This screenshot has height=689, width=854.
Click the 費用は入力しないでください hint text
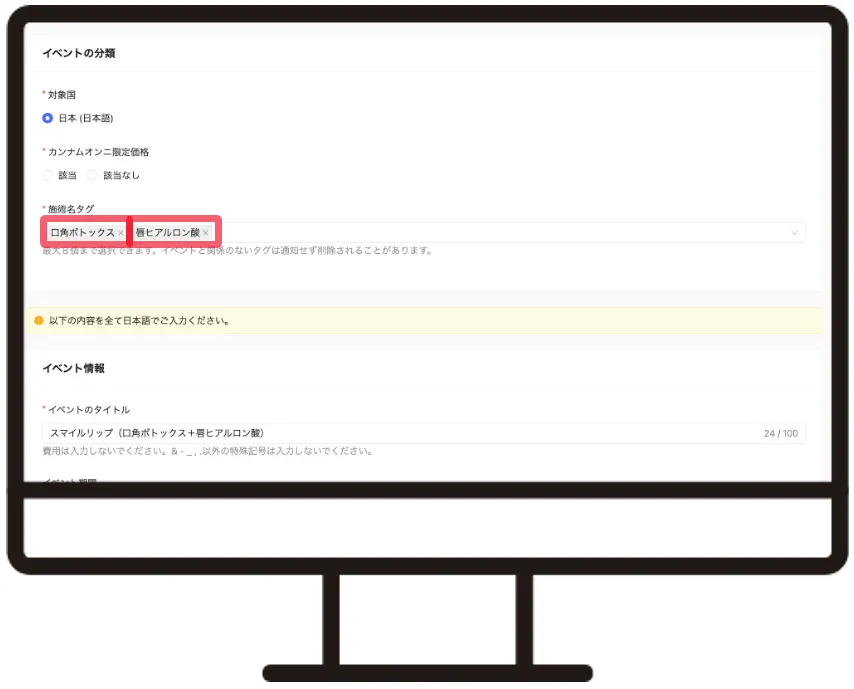click(x=208, y=451)
